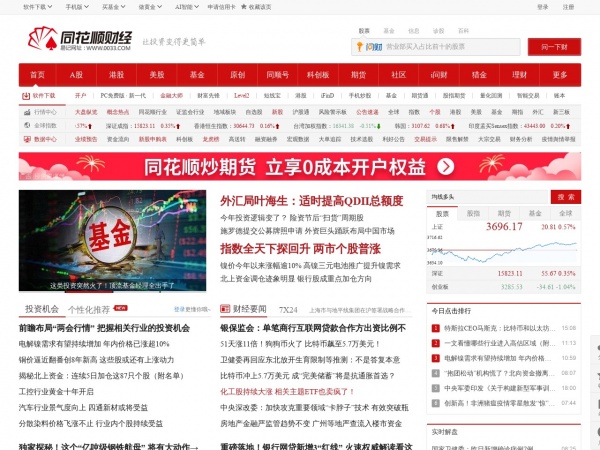Click the 注册 link at top
The width and height of the screenshot is (600, 450).
pyautogui.click(x=568, y=7)
